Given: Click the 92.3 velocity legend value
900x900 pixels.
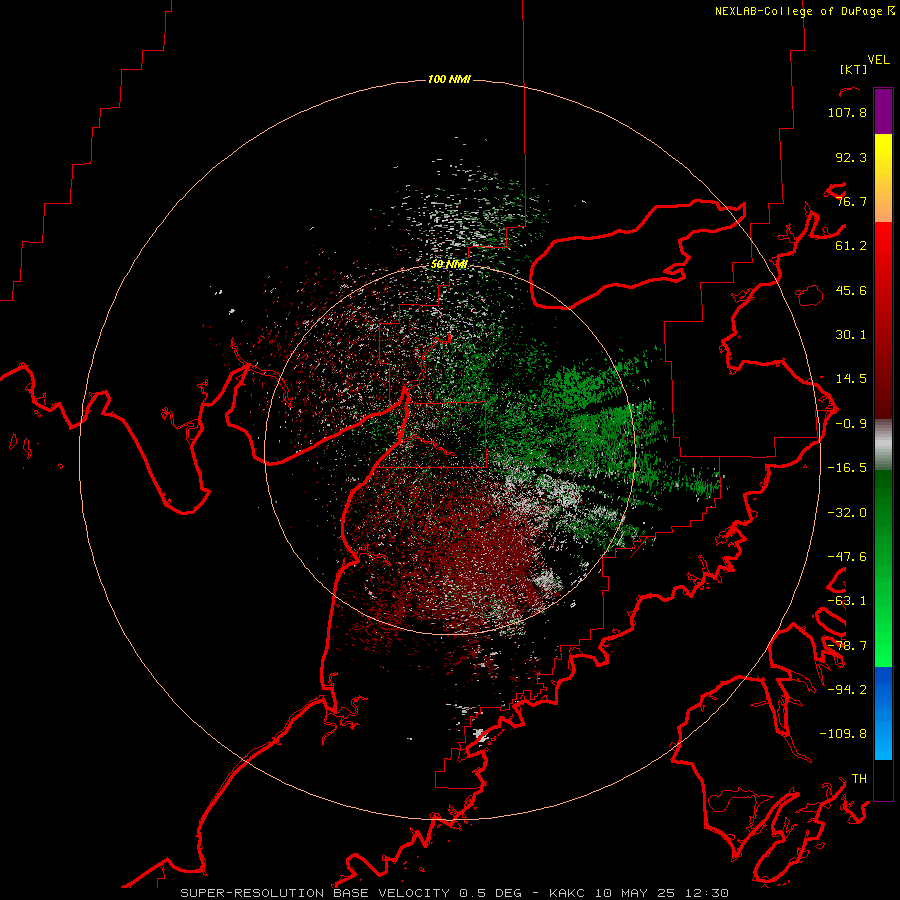Looking at the screenshot, I should (851, 157).
